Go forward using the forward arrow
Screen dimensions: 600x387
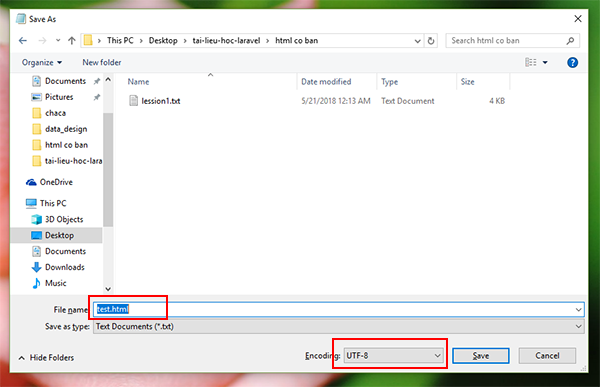pos(42,41)
